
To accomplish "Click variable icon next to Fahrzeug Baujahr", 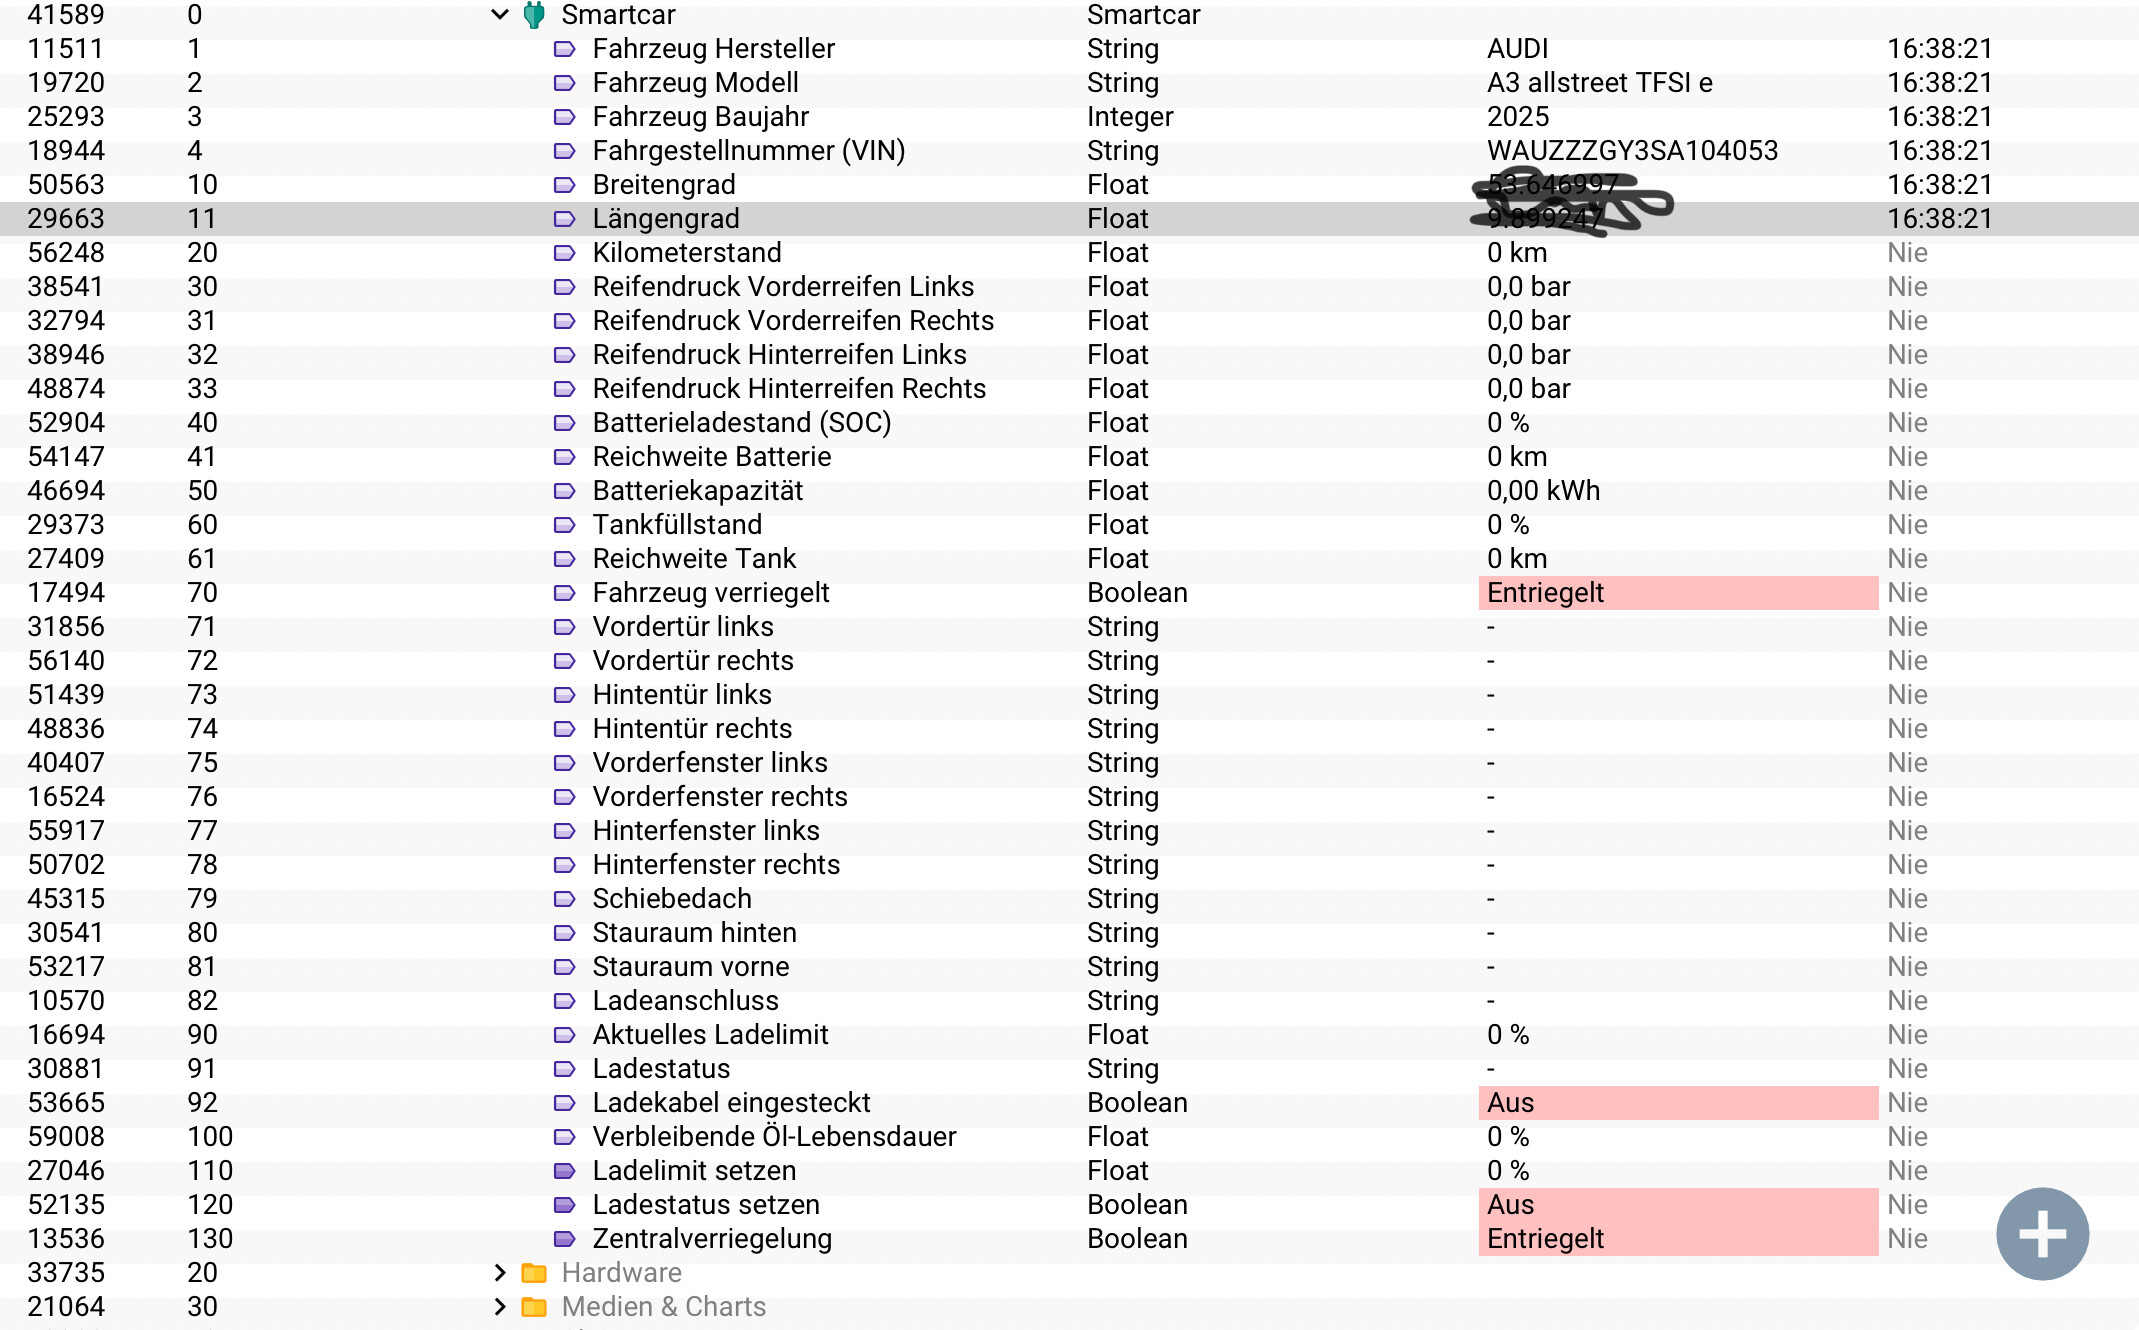I will pyautogui.click(x=564, y=117).
